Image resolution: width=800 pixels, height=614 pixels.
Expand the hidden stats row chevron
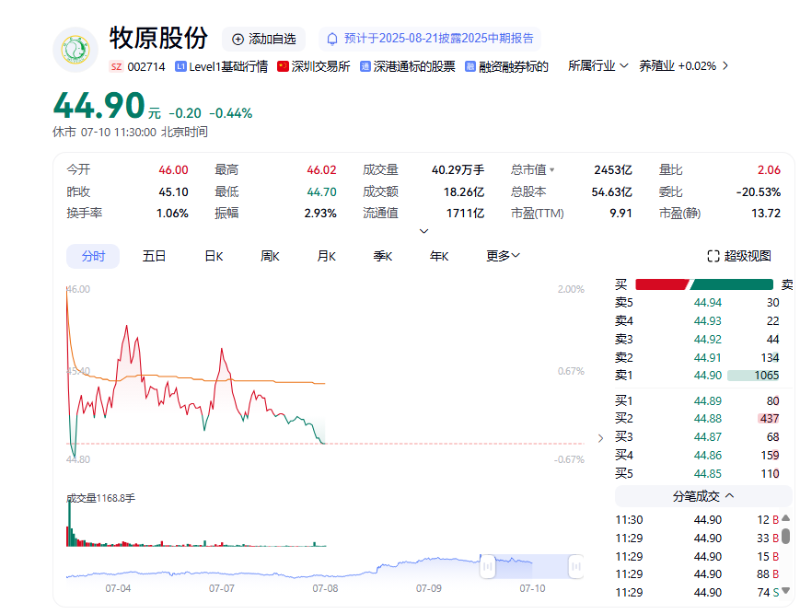point(424,231)
